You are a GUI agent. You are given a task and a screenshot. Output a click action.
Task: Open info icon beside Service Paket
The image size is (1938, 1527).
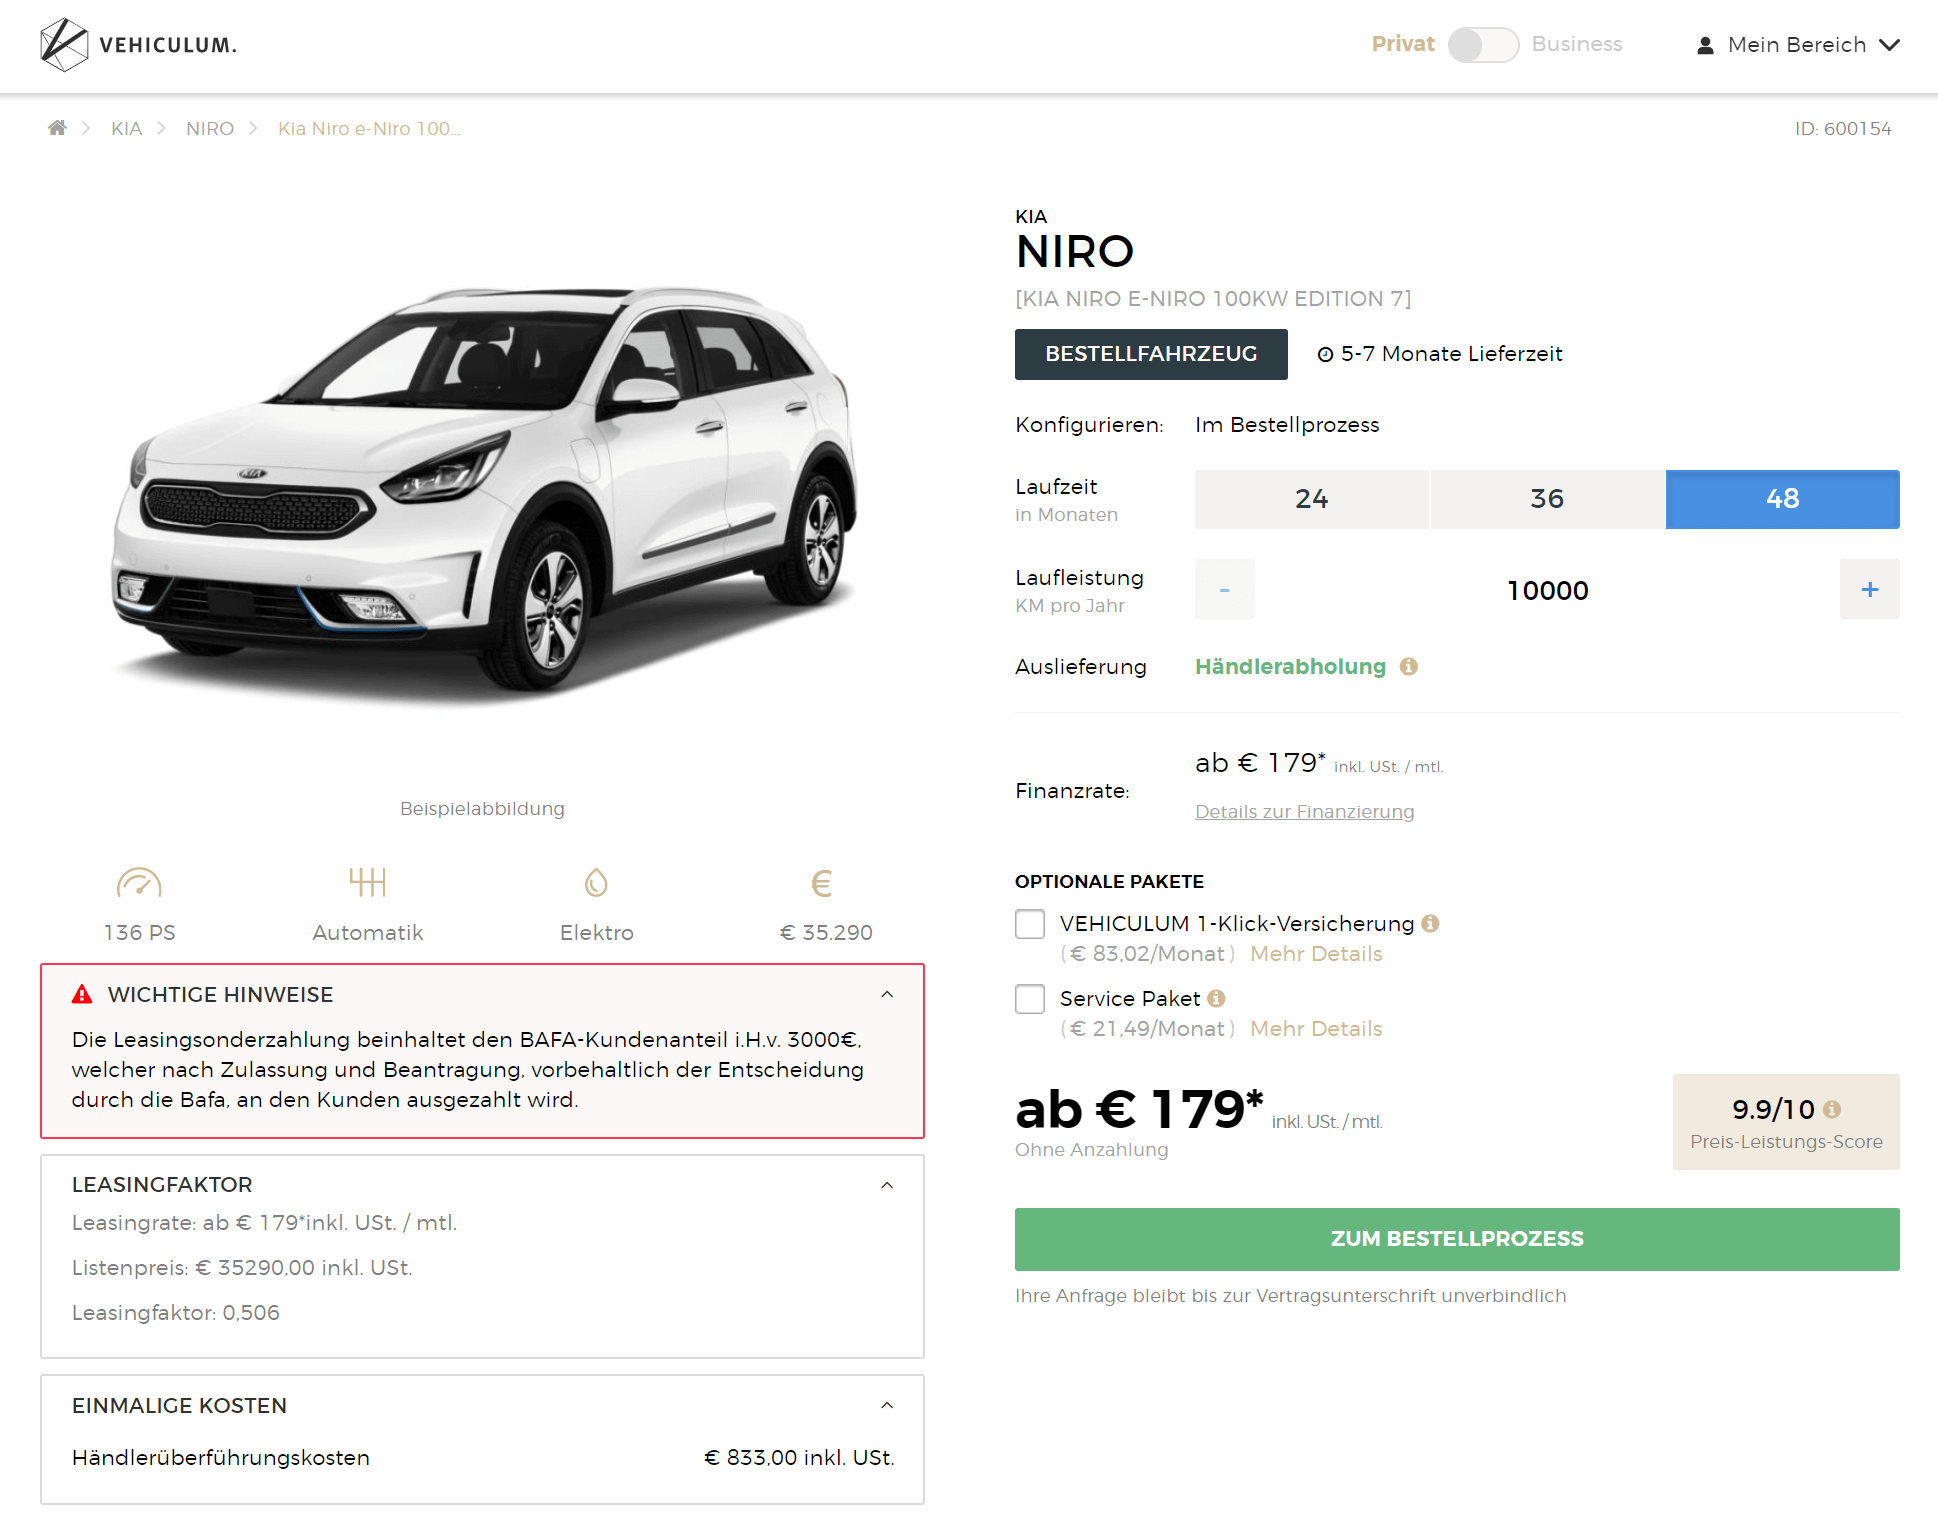1216,998
